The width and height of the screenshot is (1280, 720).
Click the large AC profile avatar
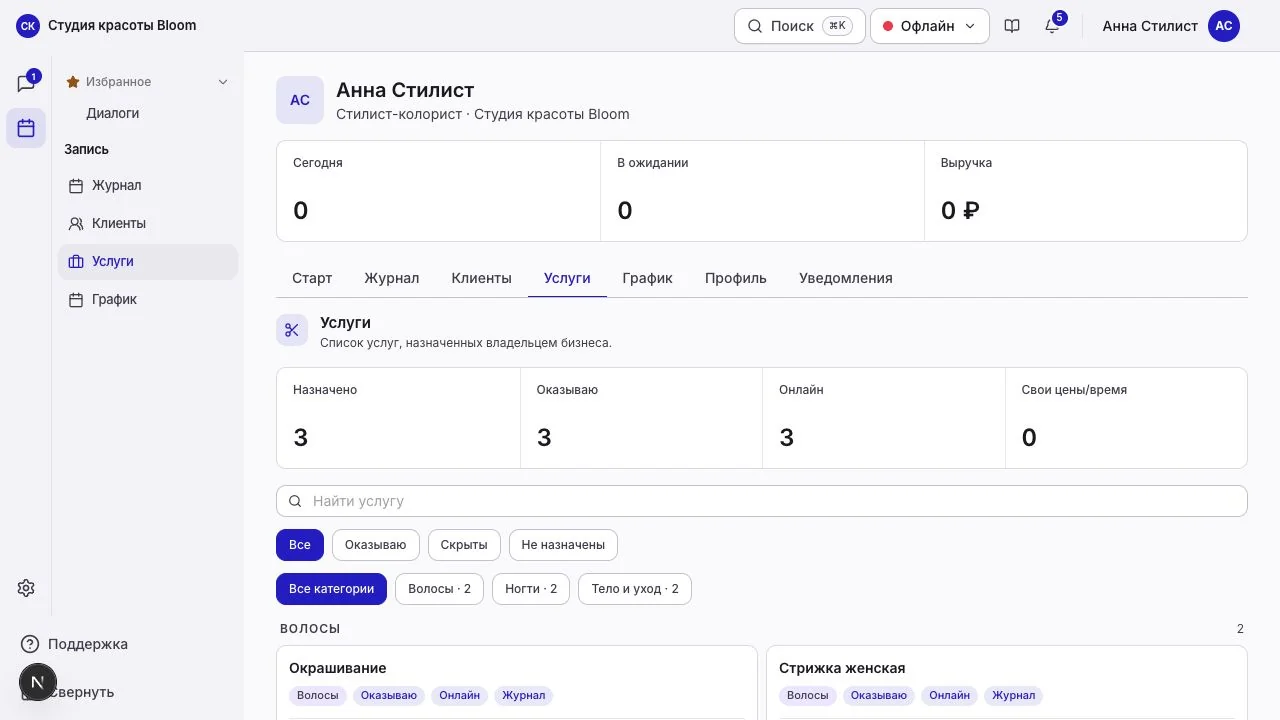tap(300, 100)
